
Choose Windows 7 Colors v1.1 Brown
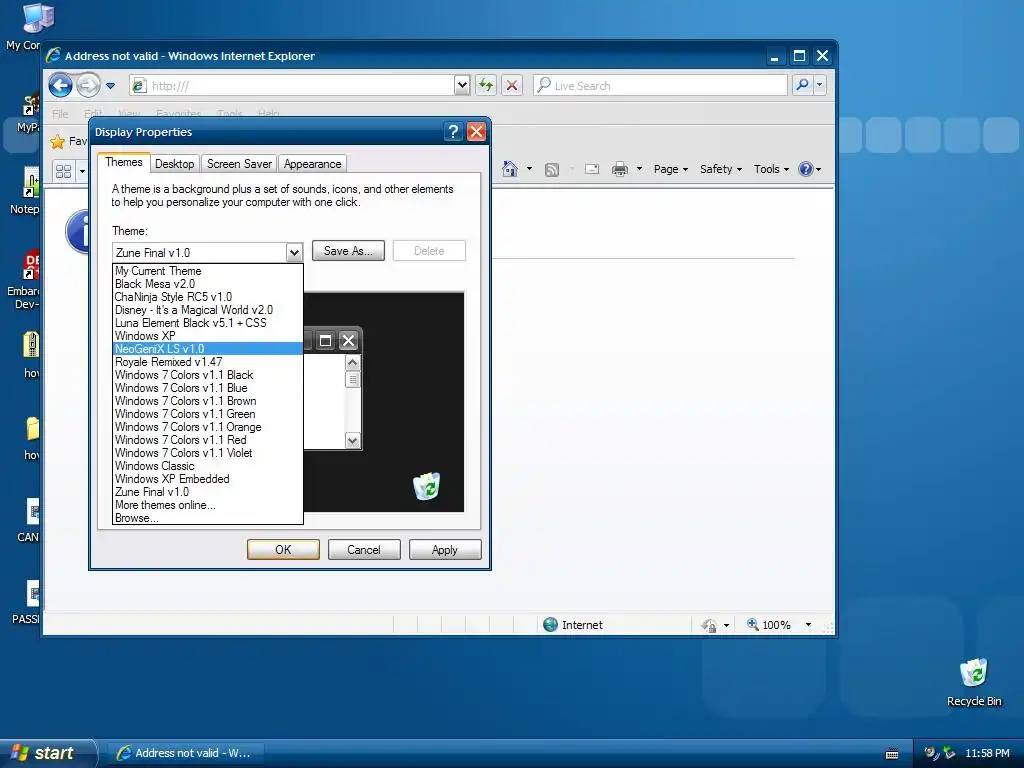[208, 401]
